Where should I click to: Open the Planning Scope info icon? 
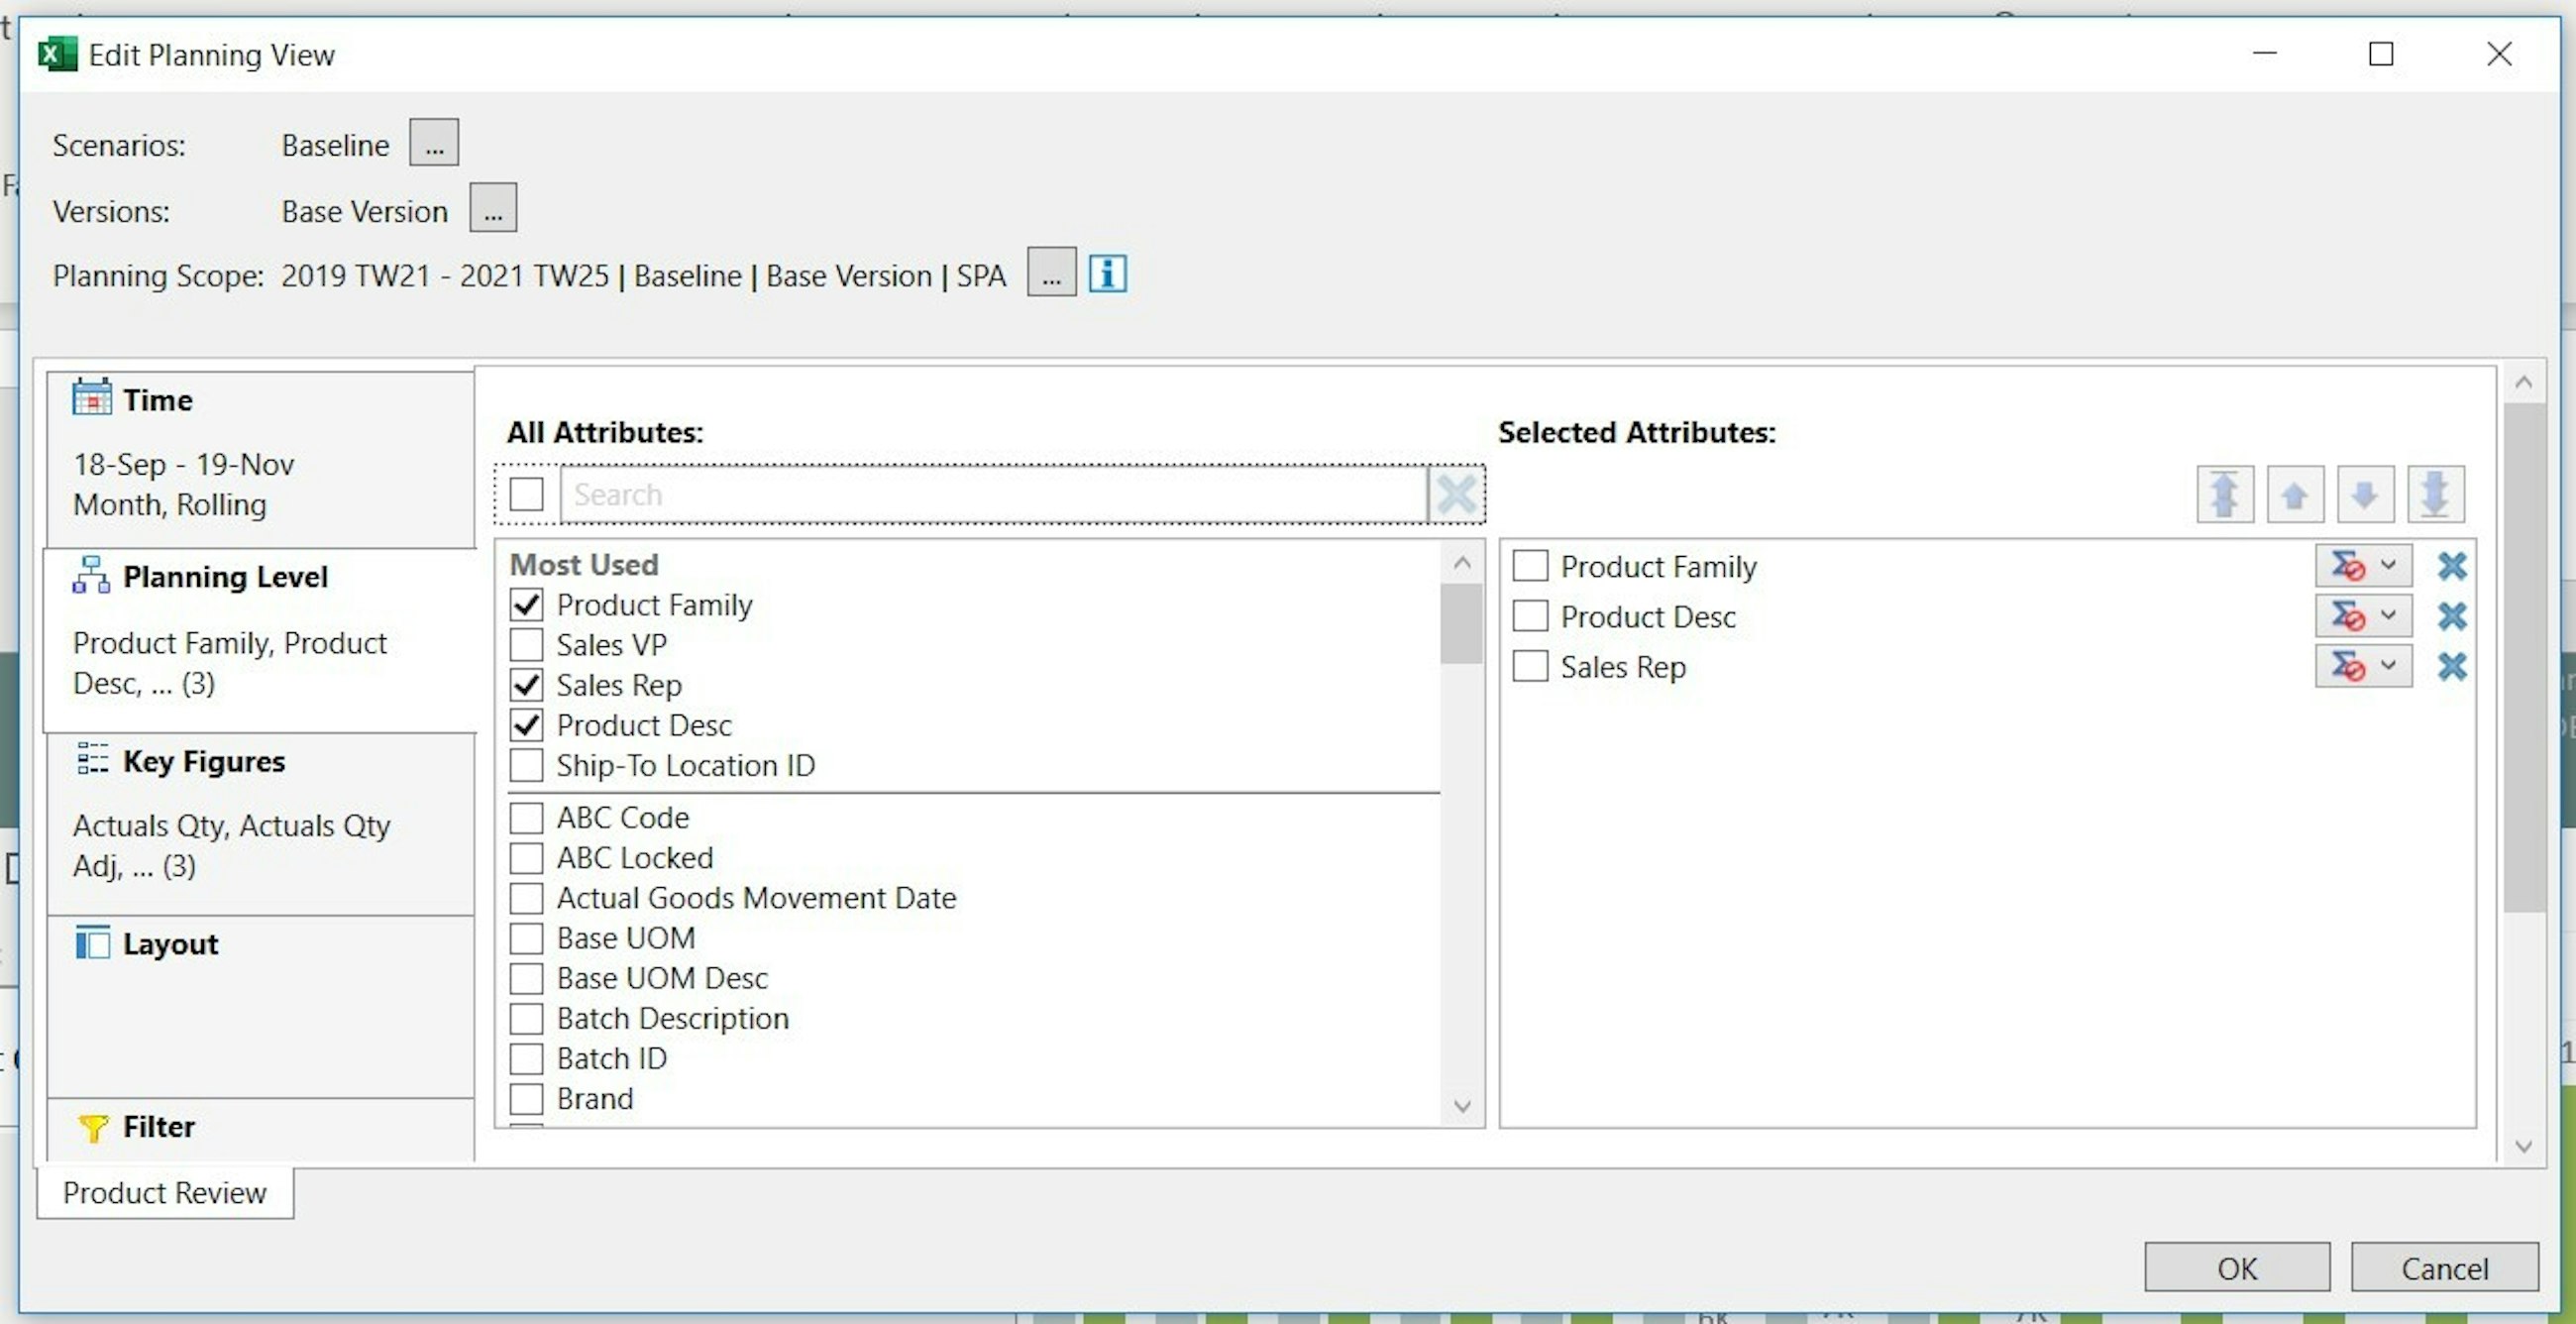1107,272
